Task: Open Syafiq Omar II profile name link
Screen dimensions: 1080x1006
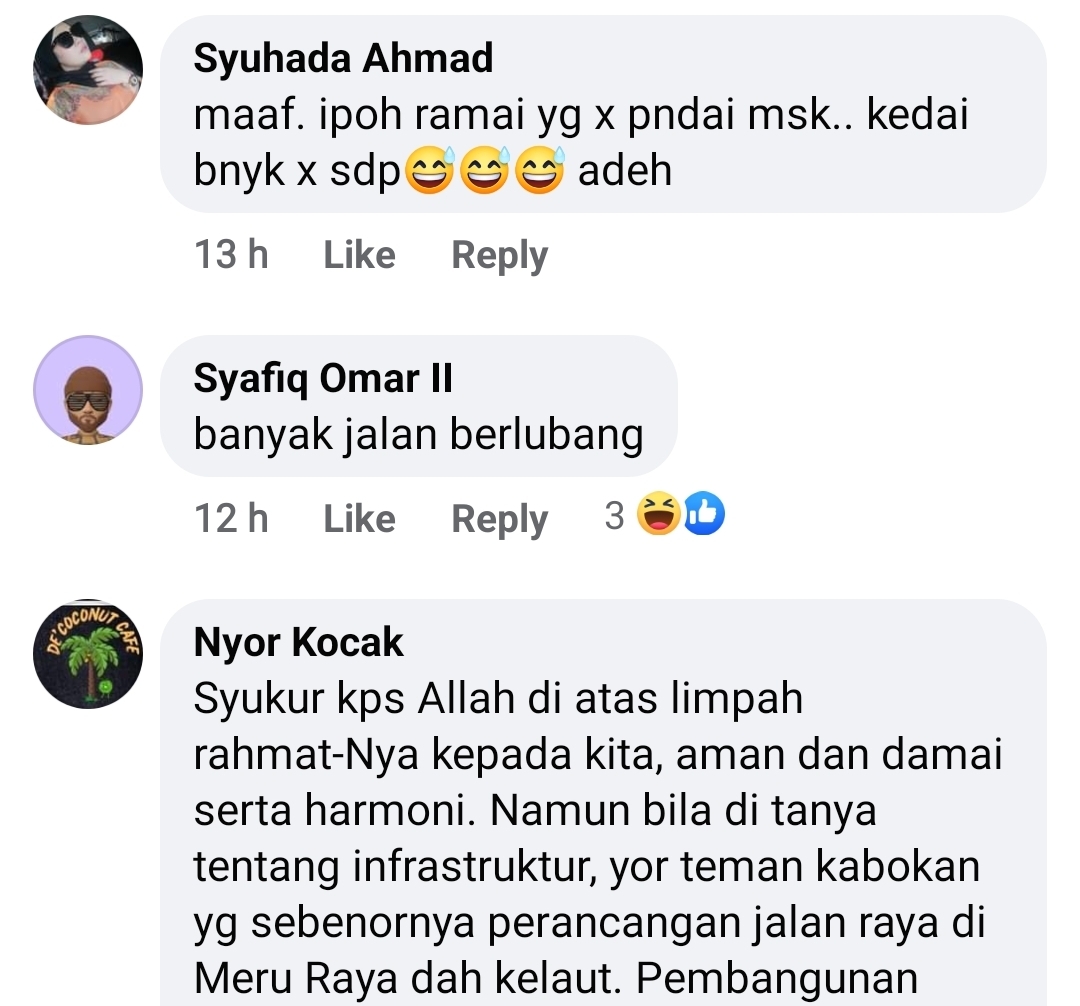Action: [323, 378]
